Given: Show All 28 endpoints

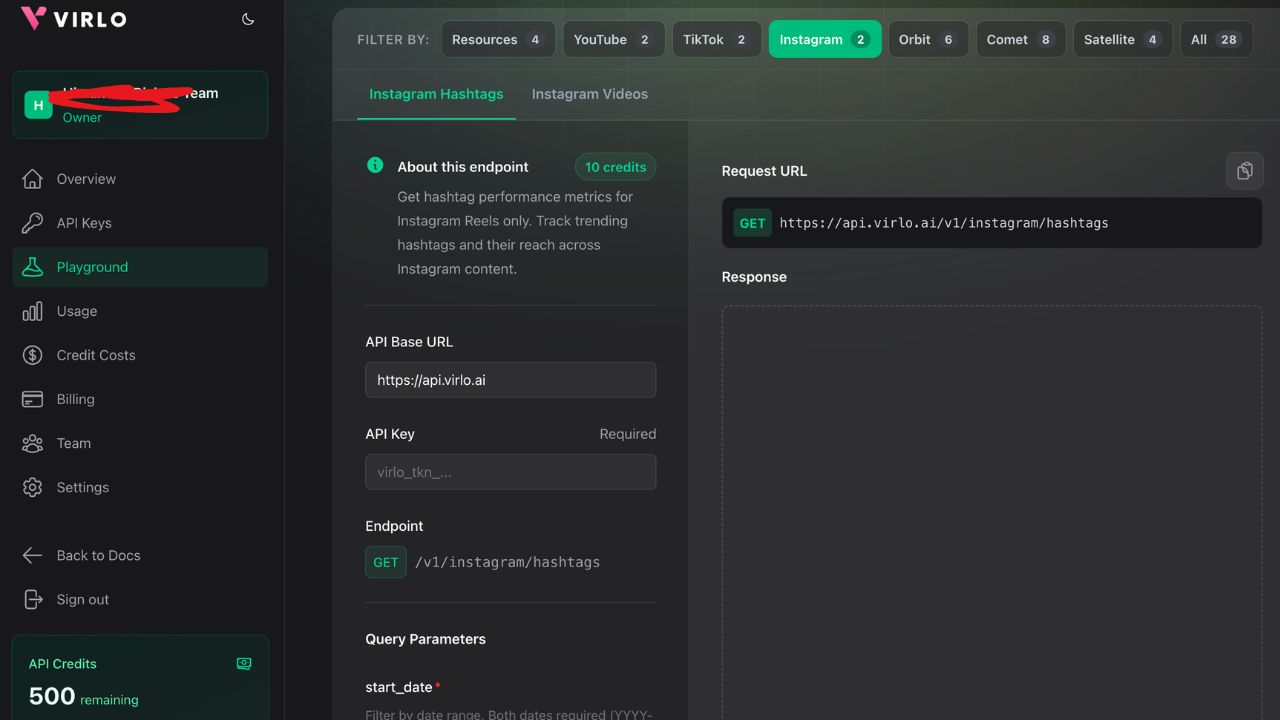Looking at the screenshot, I should [1216, 39].
